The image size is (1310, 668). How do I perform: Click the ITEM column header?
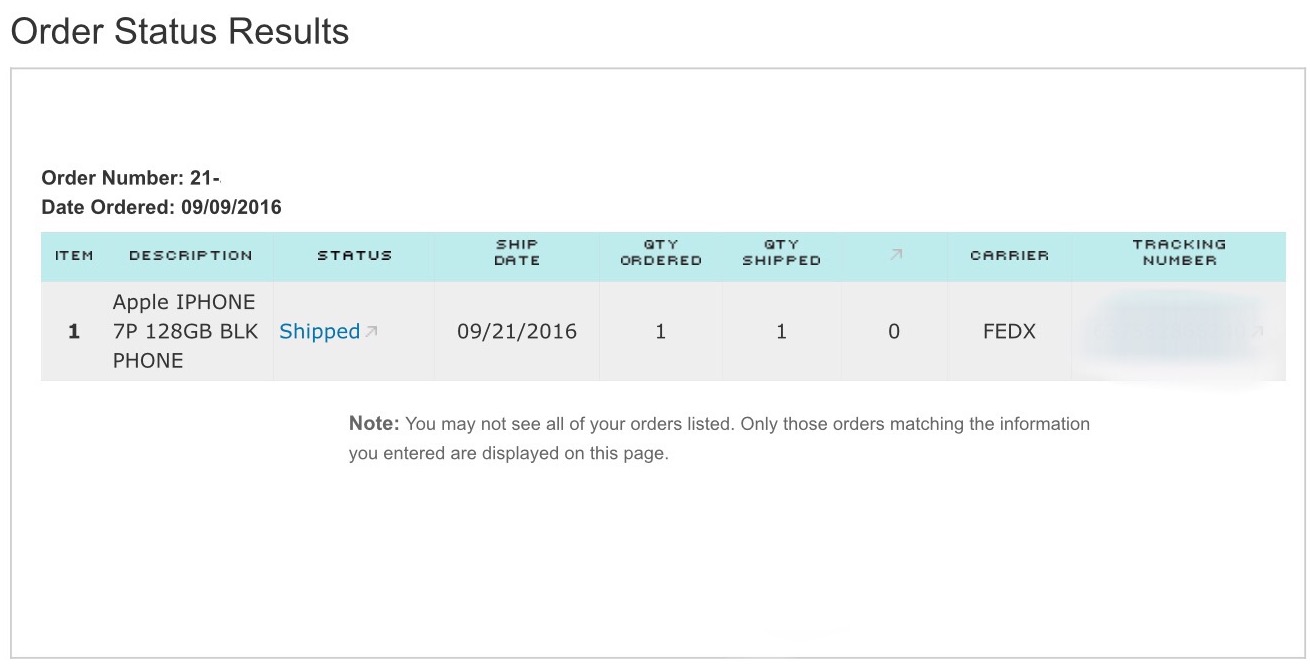coord(74,256)
